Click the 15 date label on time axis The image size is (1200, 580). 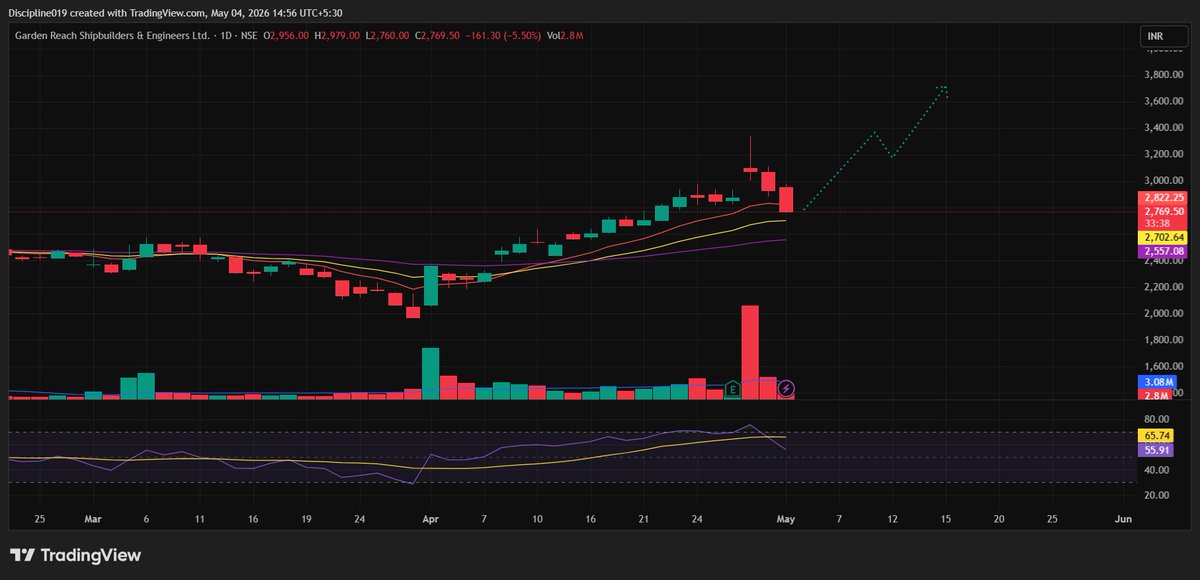[x=945, y=520]
